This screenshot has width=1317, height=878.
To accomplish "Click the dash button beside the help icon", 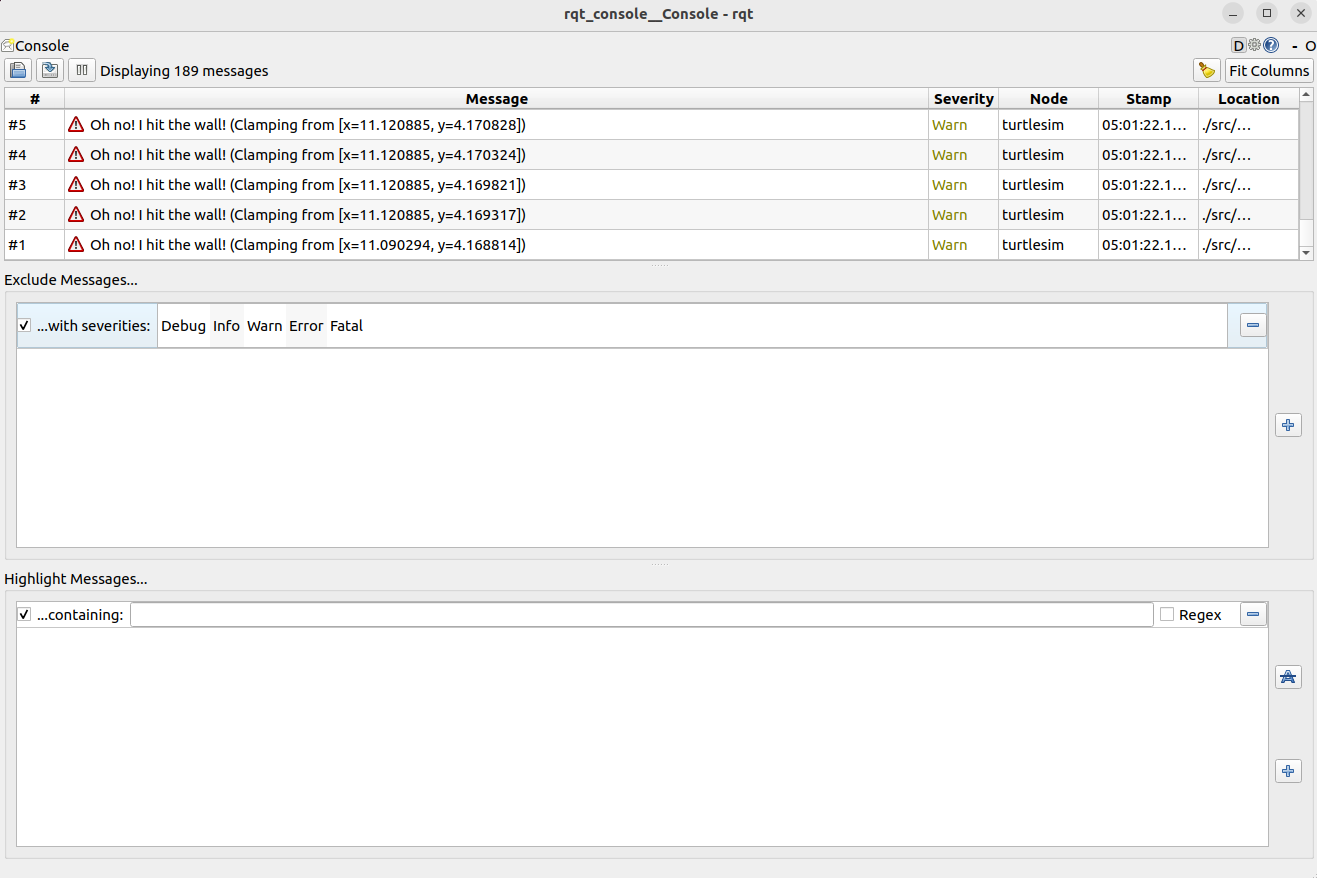I will click(x=1295, y=46).
